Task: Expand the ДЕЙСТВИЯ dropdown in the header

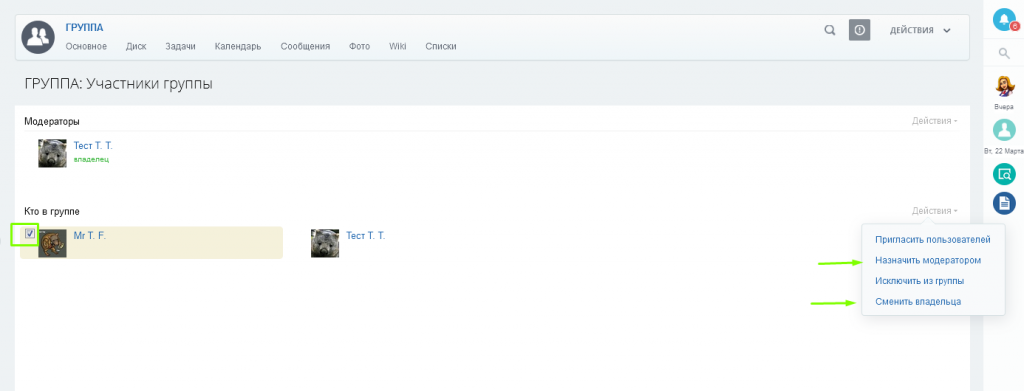Action: point(920,30)
